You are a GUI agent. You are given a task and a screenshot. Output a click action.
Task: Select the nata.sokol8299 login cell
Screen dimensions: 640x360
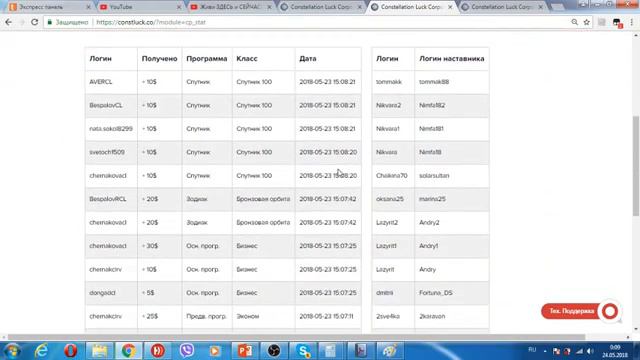point(111,129)
